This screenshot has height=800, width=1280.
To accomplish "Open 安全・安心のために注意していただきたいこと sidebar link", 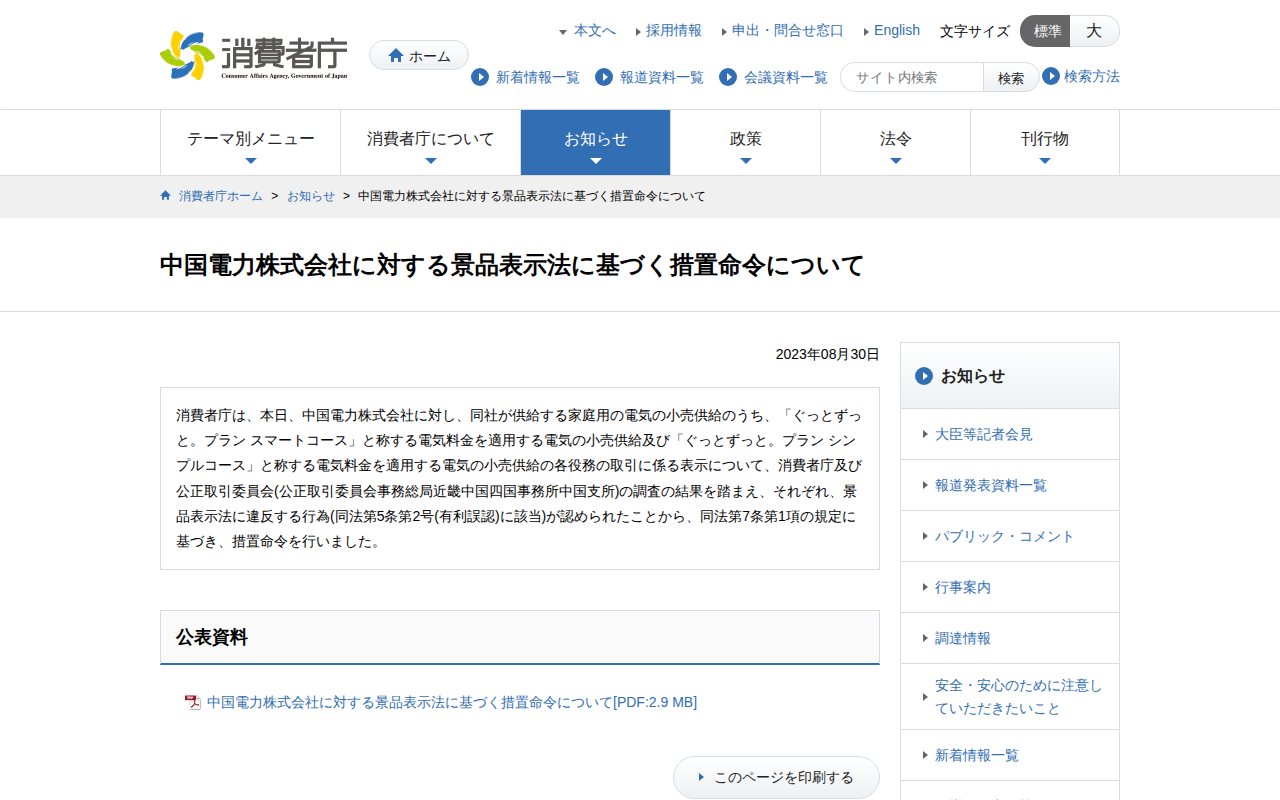I will 1010,697.
